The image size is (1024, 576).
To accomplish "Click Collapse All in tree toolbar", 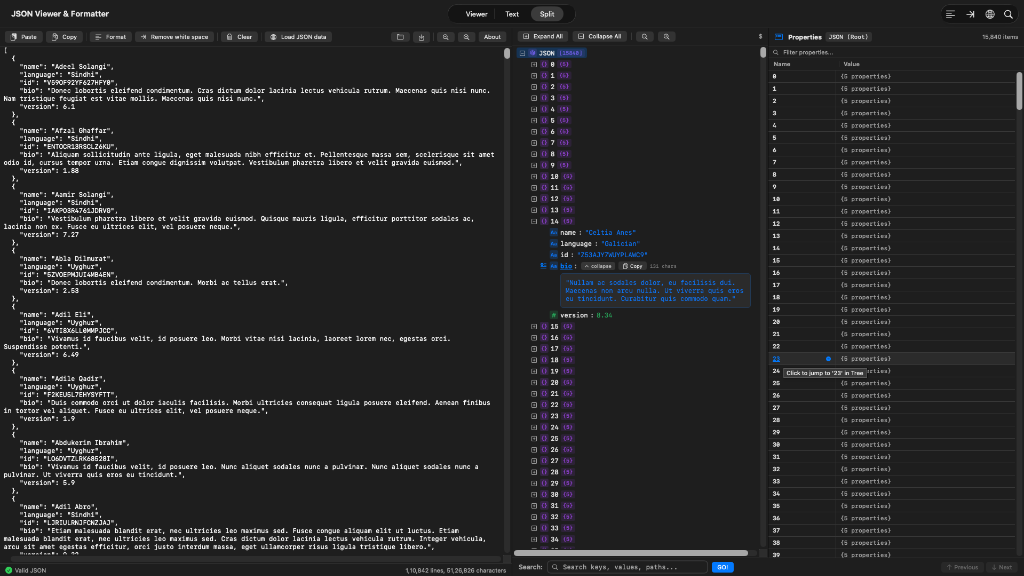I will [x=600, y=37].
